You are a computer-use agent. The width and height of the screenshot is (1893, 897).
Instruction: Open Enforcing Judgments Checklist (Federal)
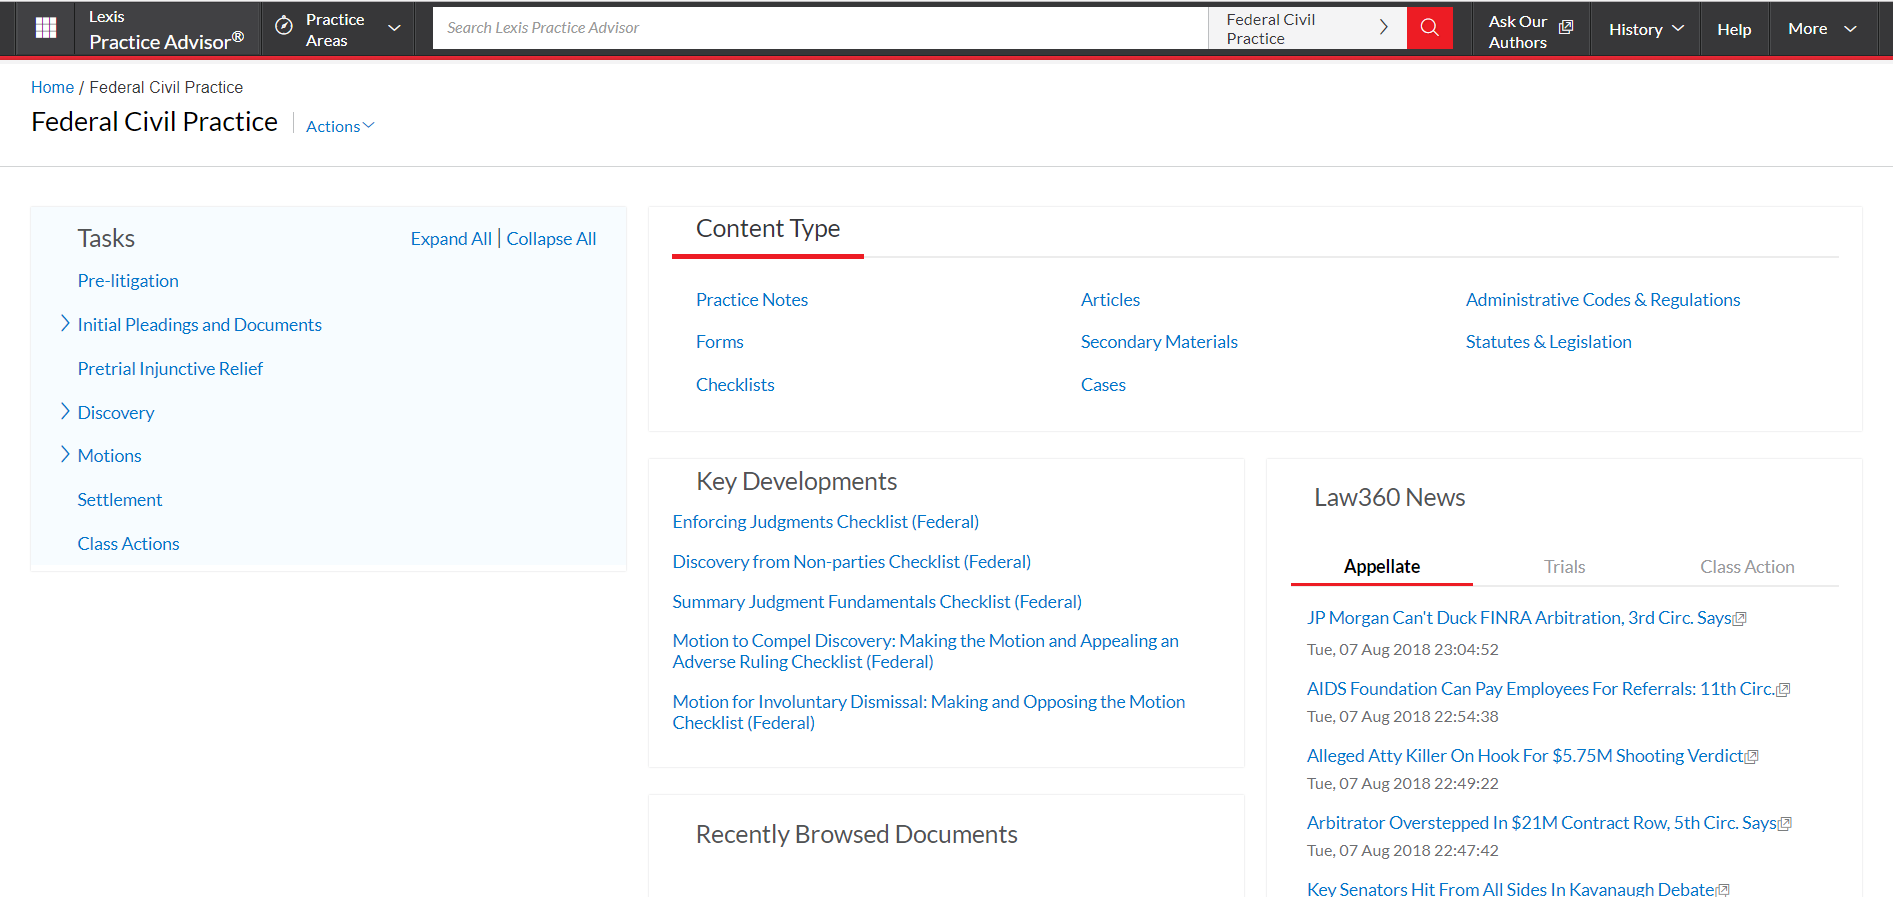825,522
